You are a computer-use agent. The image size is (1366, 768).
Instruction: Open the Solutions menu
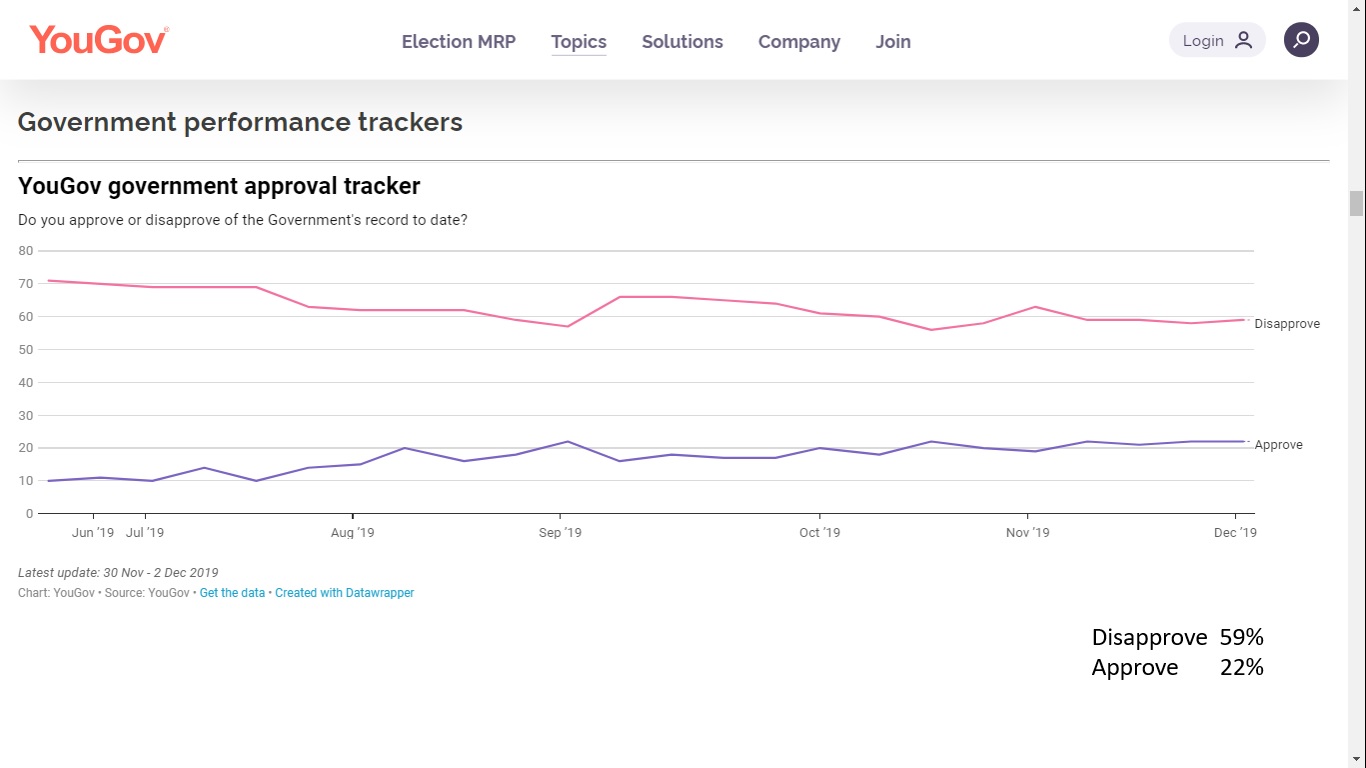682,41
